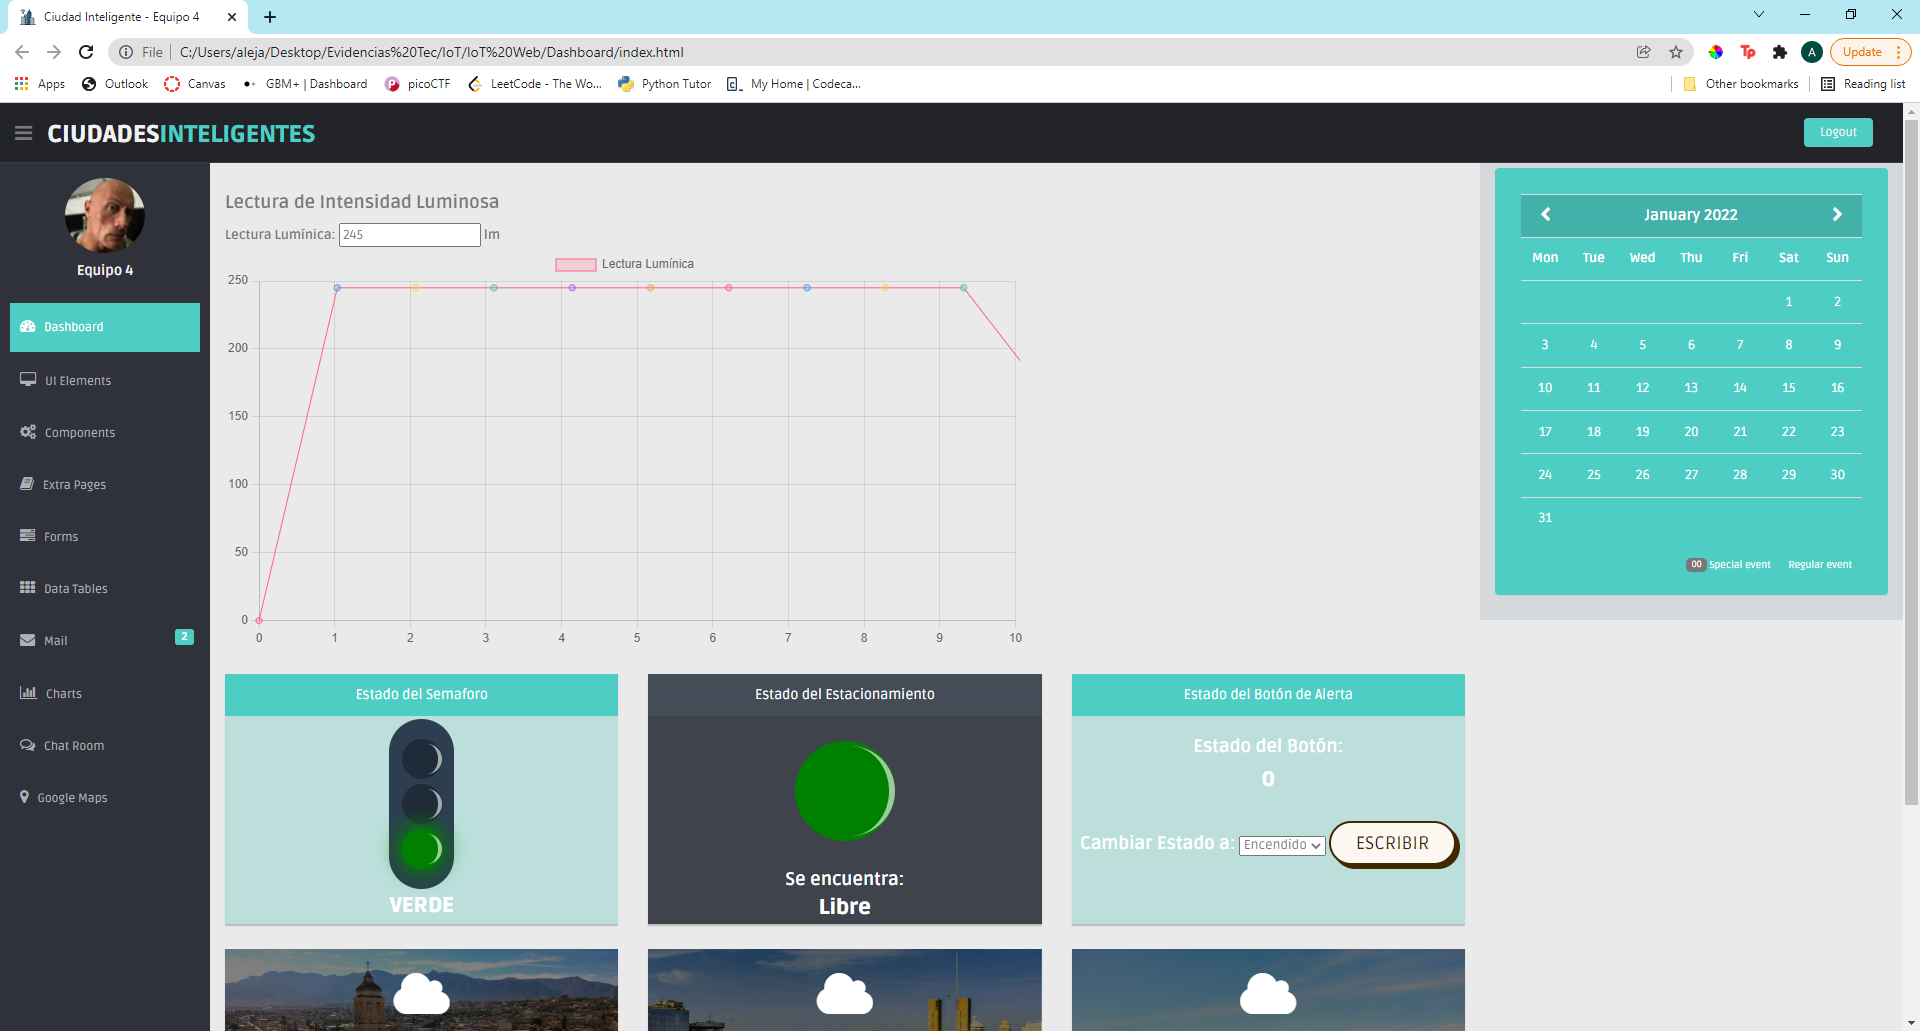
Task: Click the Mail envelope icon in sidebar
Action: [x=28, y=640]
